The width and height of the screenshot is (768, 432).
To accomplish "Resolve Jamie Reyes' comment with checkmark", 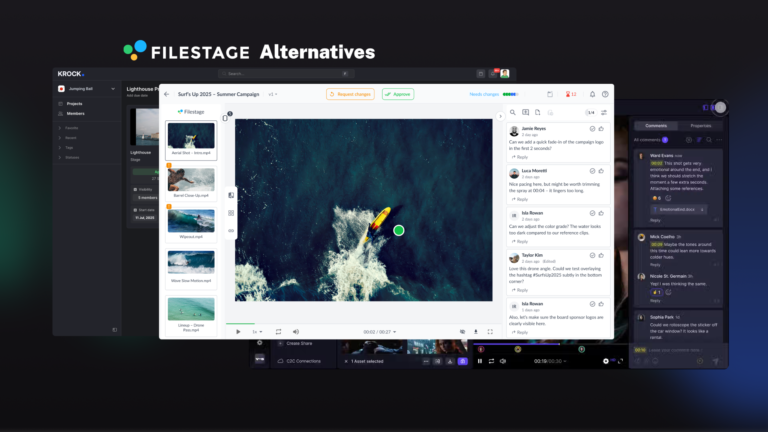I will (x=592, y=129).
